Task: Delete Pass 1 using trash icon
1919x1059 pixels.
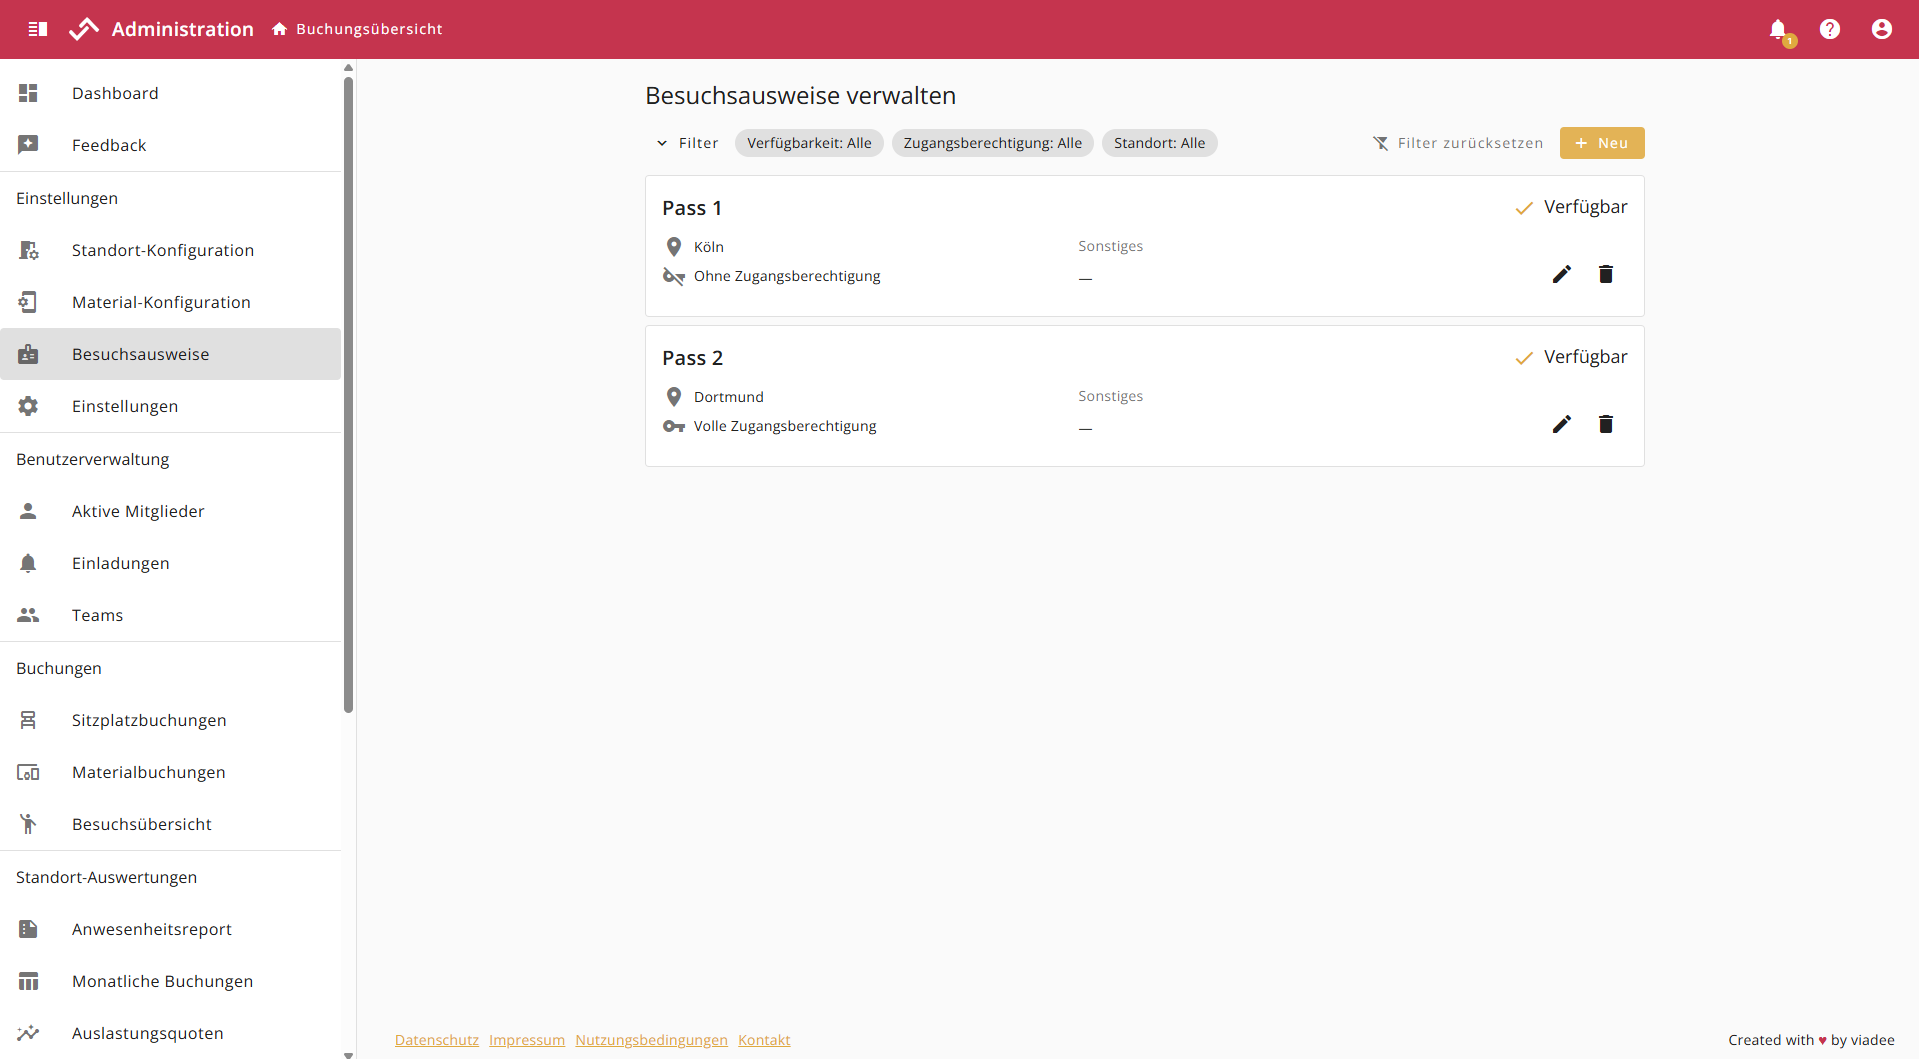Action: [x=1605, y=274]
